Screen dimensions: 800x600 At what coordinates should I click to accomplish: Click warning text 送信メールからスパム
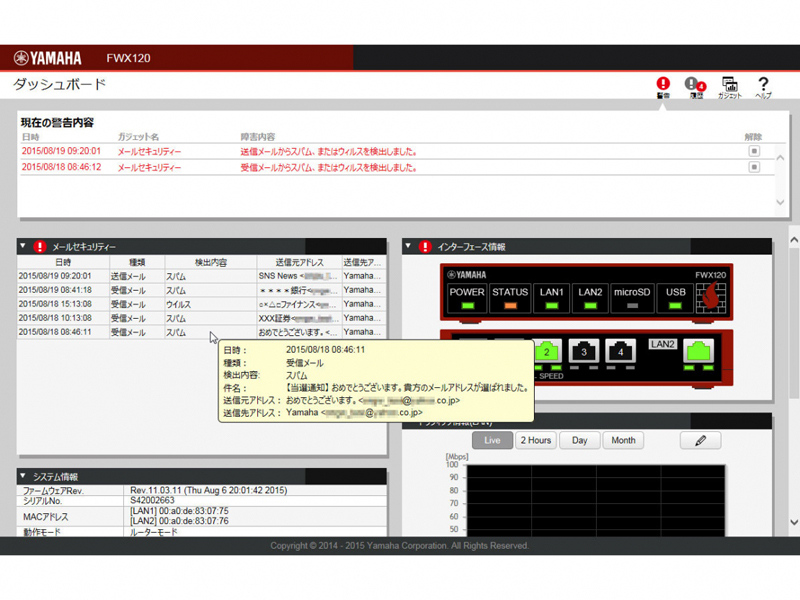click(329, 152)
